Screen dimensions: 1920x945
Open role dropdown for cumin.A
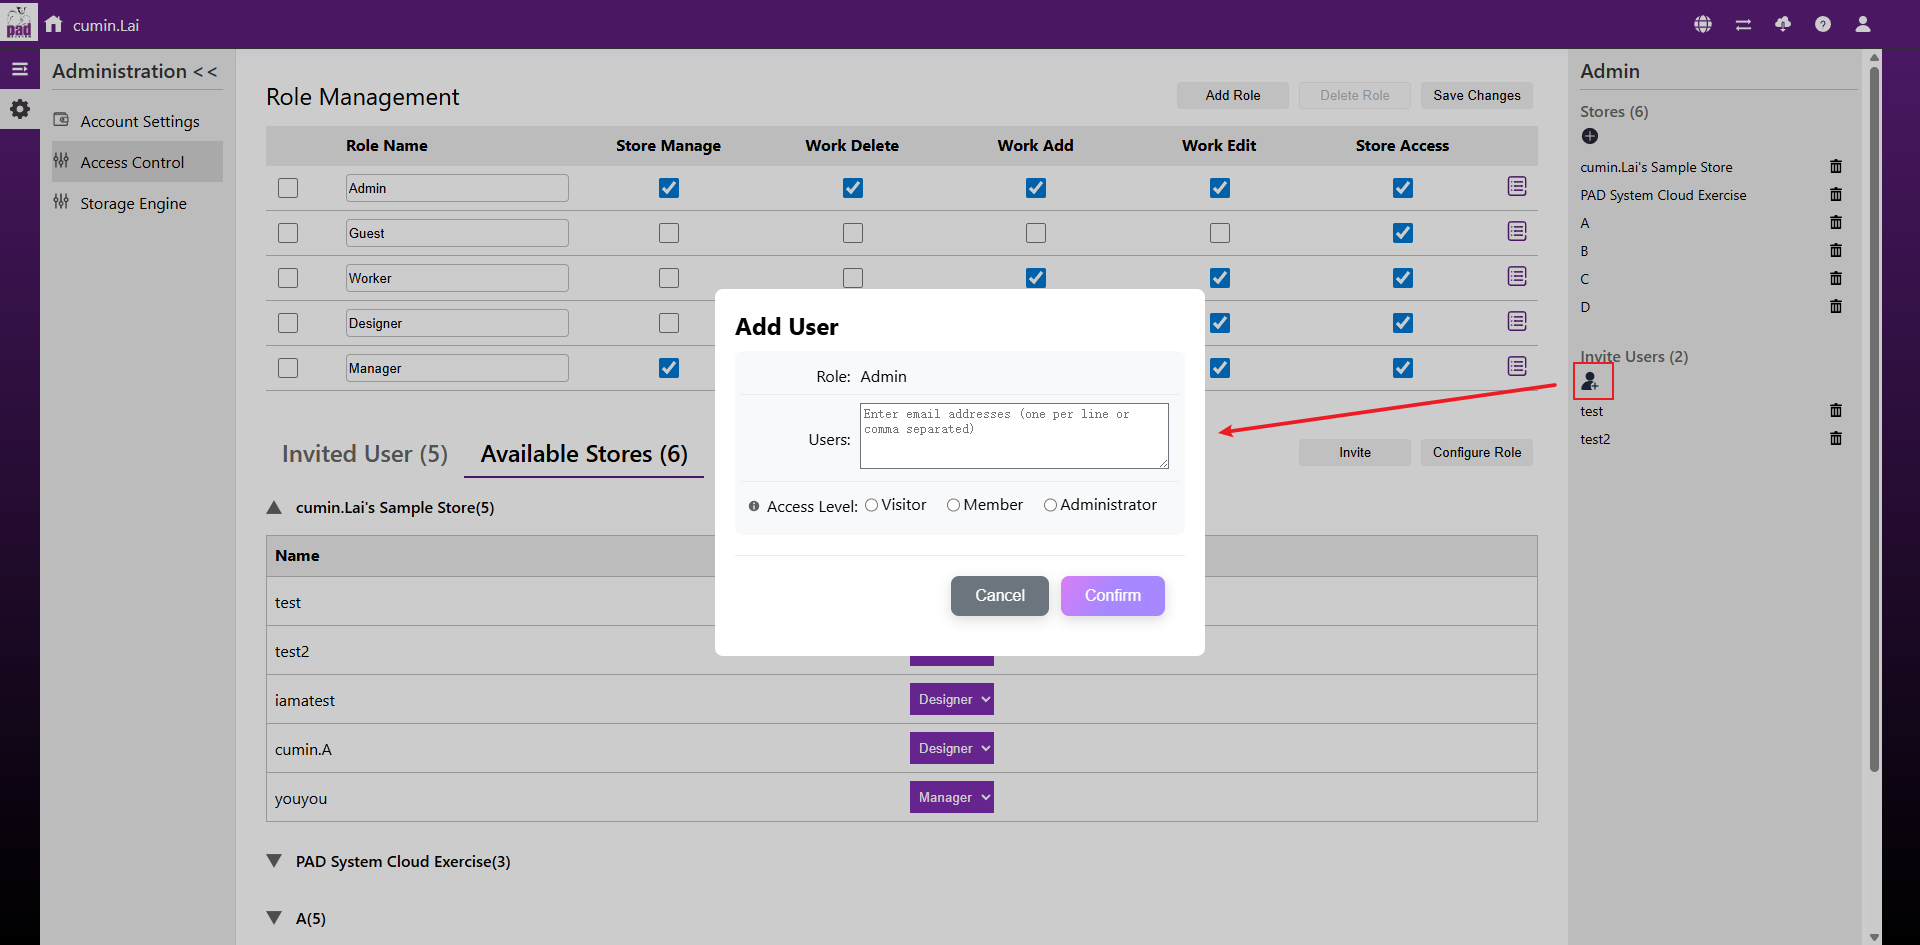951,748
